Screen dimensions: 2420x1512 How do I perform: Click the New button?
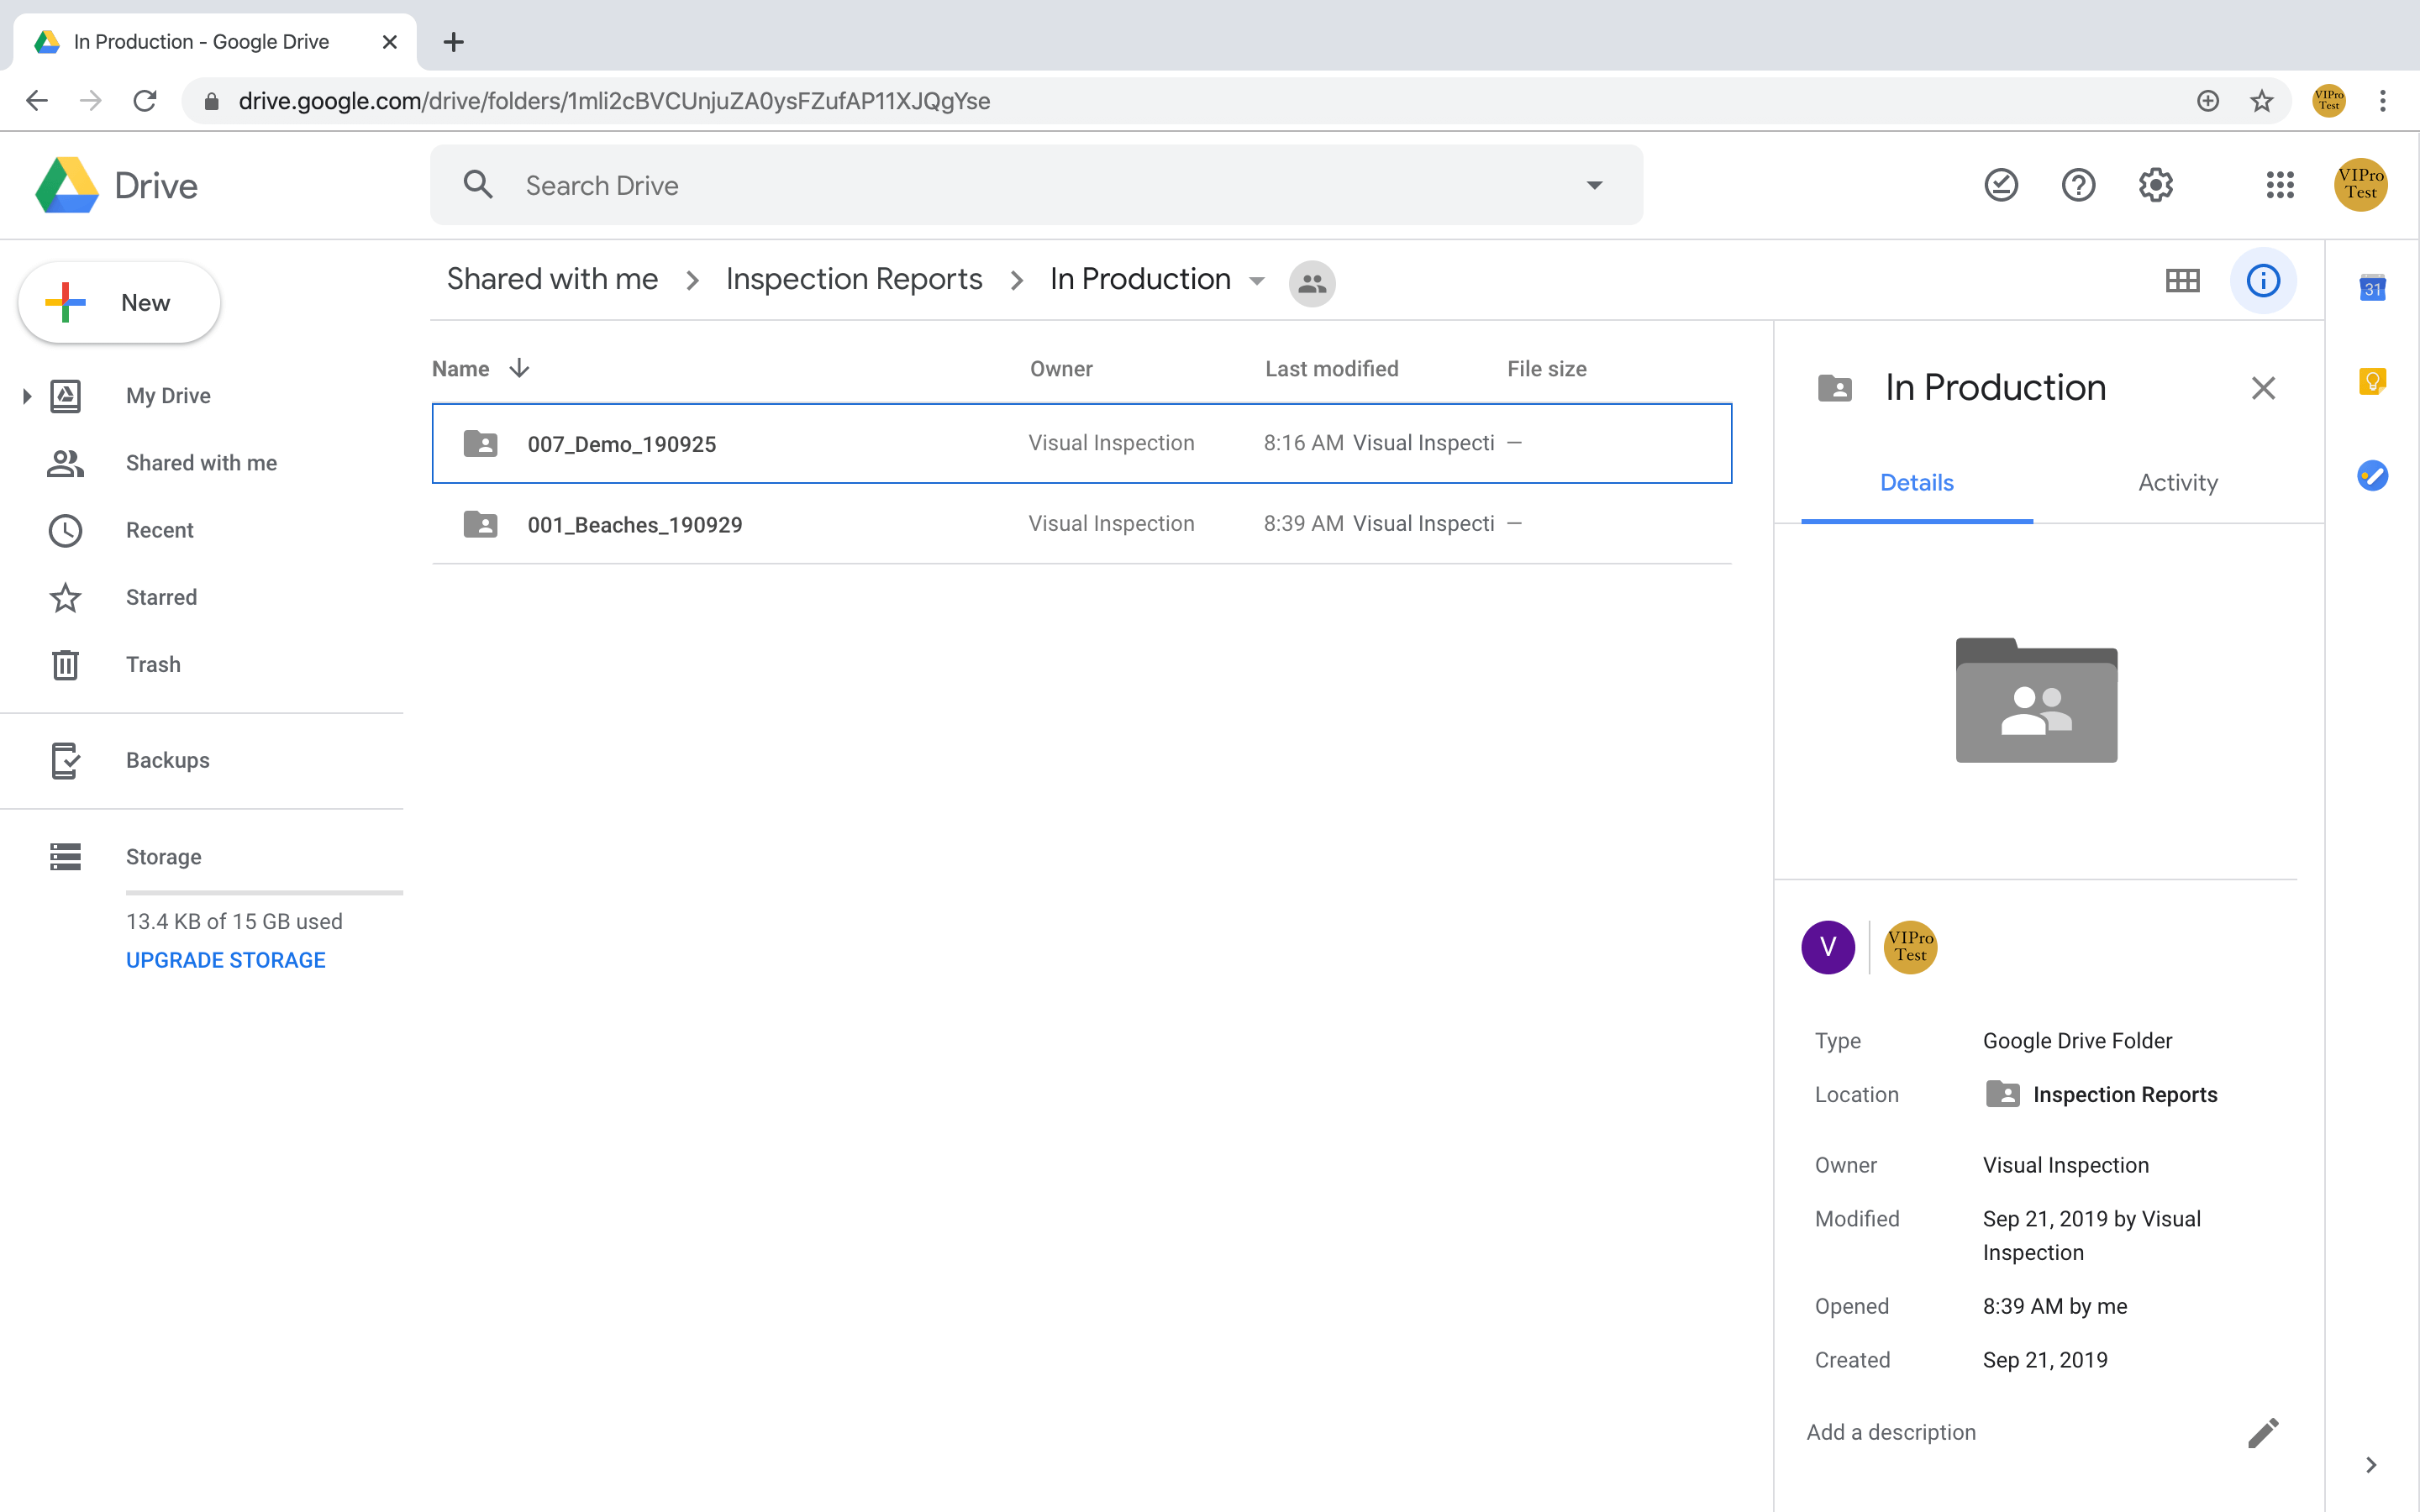(x=119, y=302)
